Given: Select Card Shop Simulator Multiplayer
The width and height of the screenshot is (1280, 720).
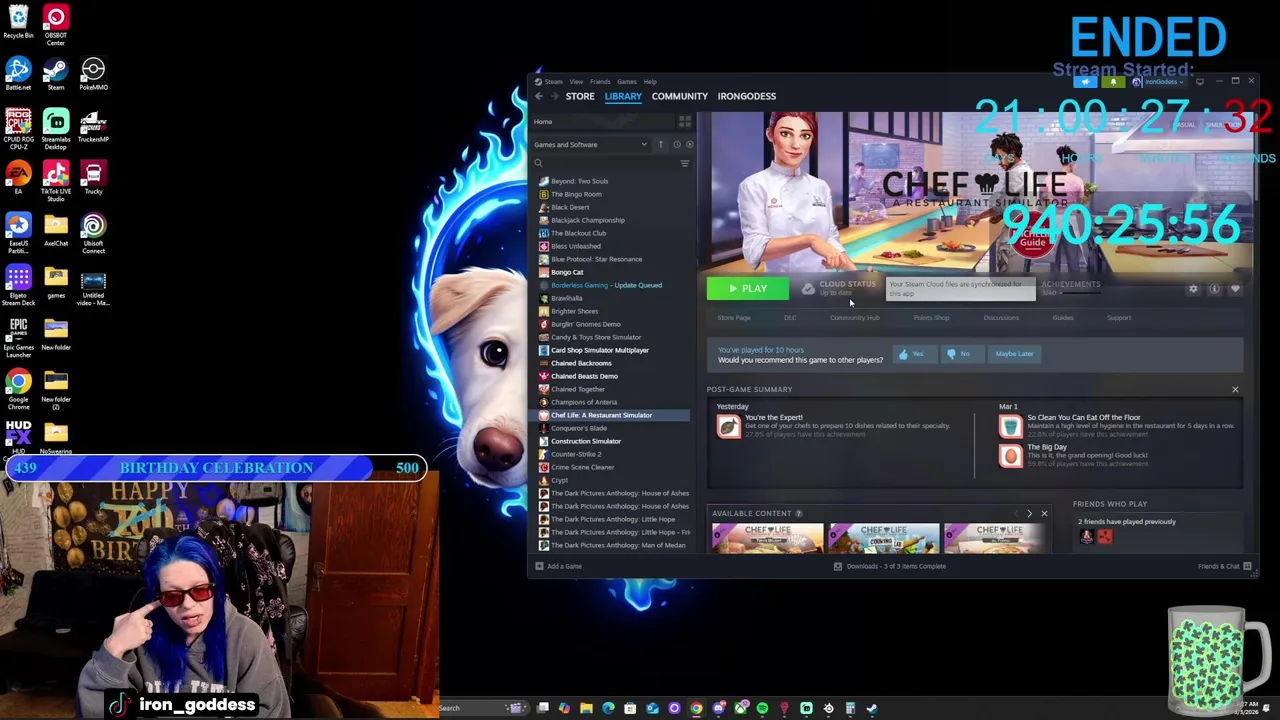Looking at the screenshot, I should [600, 350].
